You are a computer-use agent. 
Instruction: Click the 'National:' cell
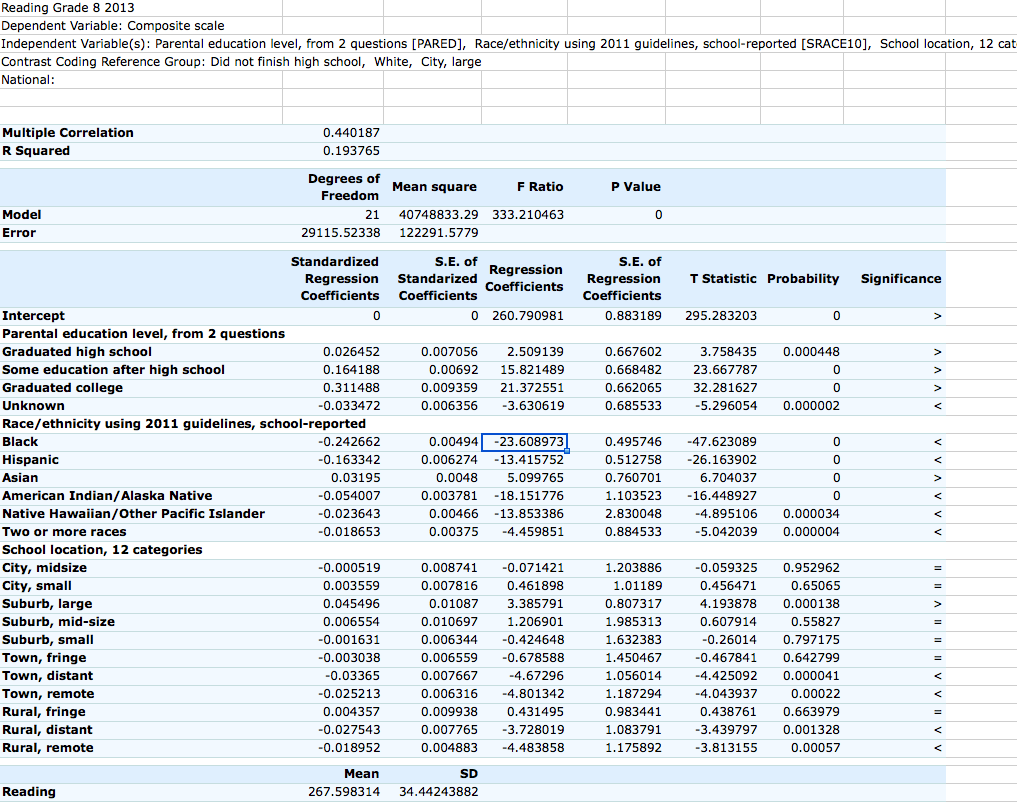[28, 80]
